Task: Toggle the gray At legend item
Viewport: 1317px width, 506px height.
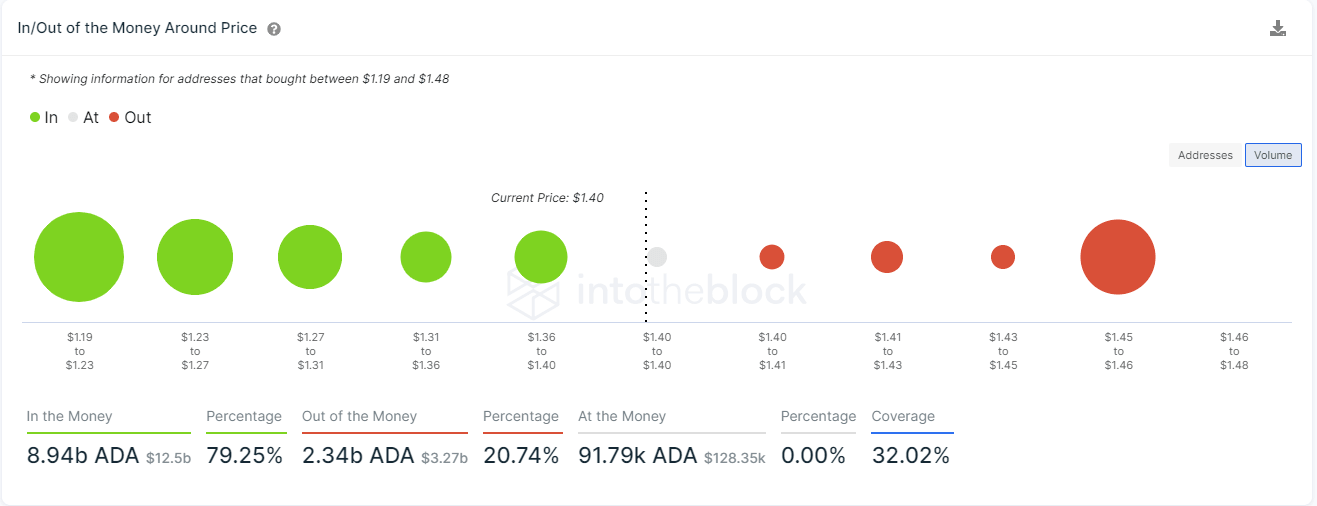Action: pos(83,117)
